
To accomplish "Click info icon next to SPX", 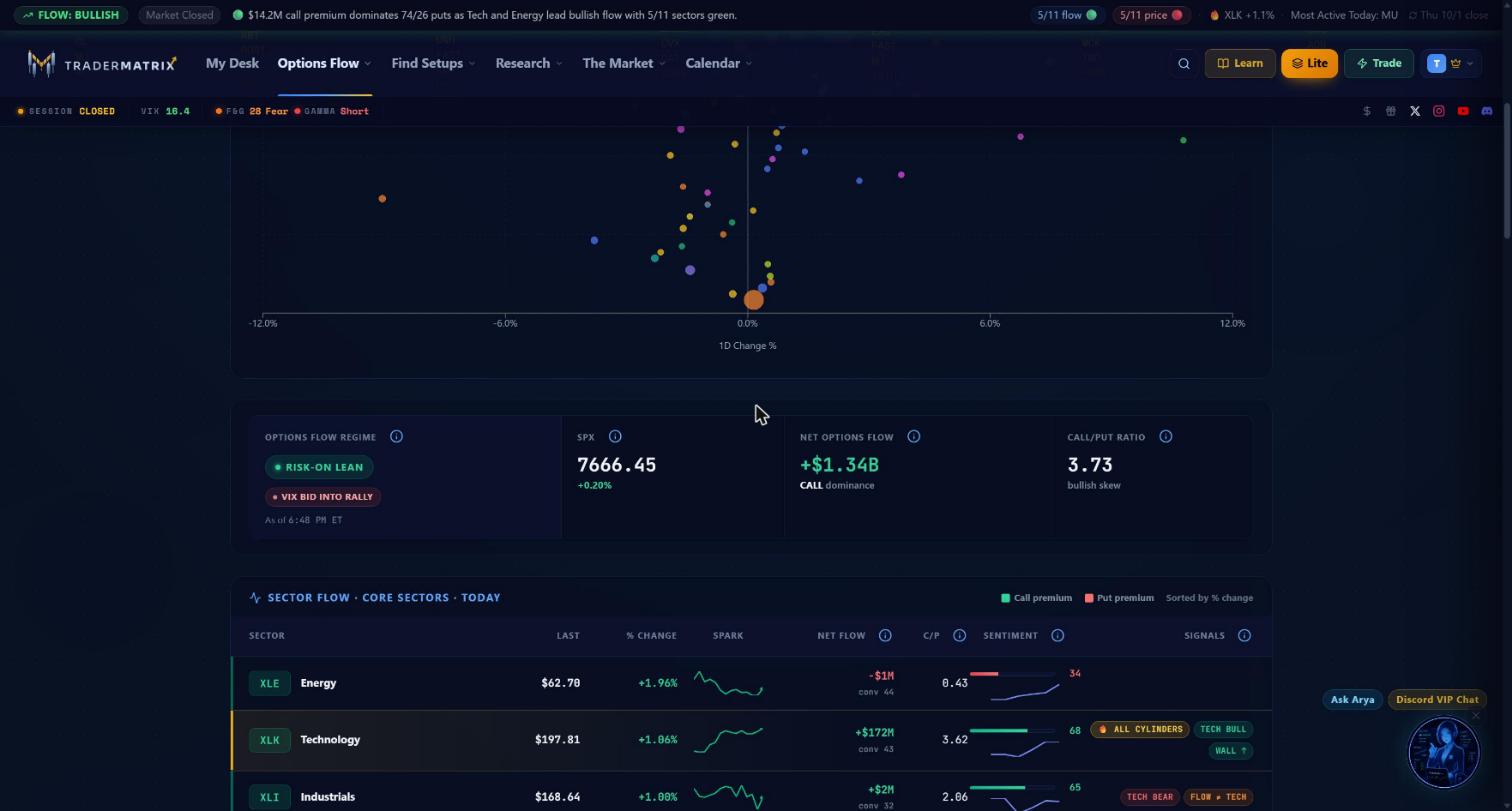I will [x=615, y=436].
